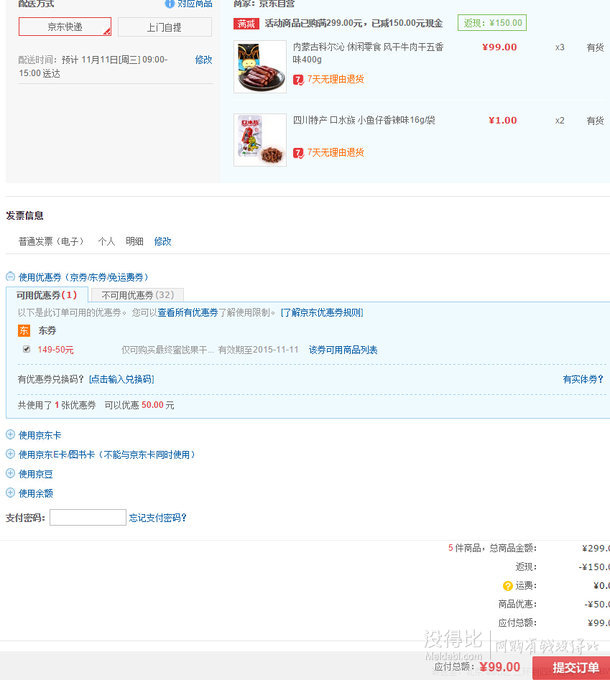610x680 pixels.
Task: Click the red 满减 promotion badge
Action: coord(246,23)
